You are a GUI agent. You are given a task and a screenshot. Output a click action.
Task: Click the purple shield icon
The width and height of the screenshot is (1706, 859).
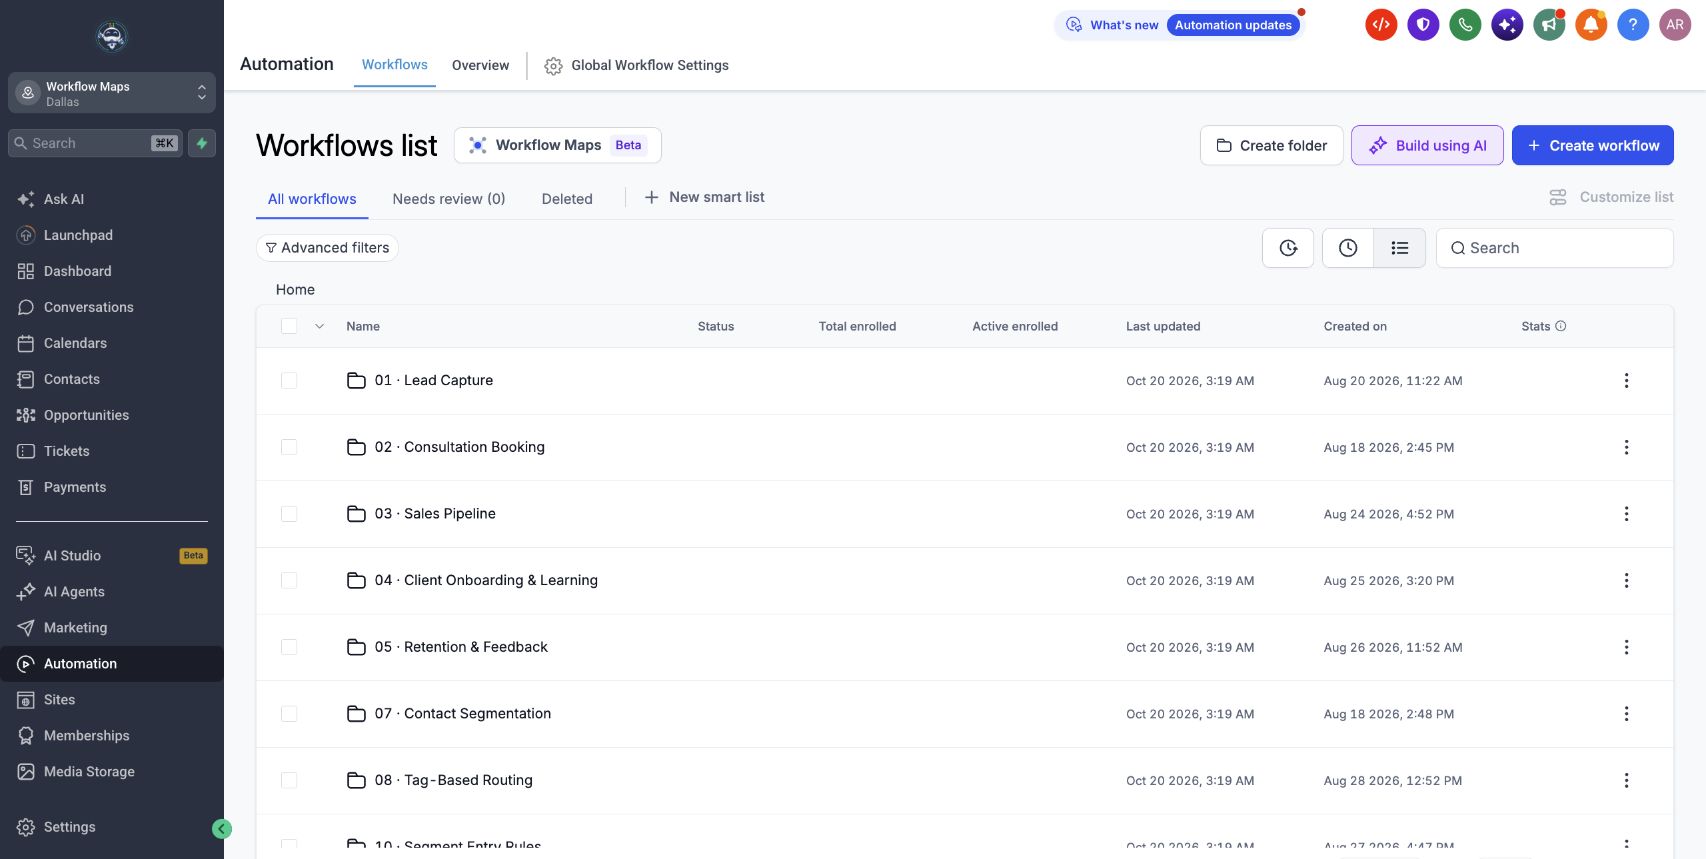point(1423,25)
